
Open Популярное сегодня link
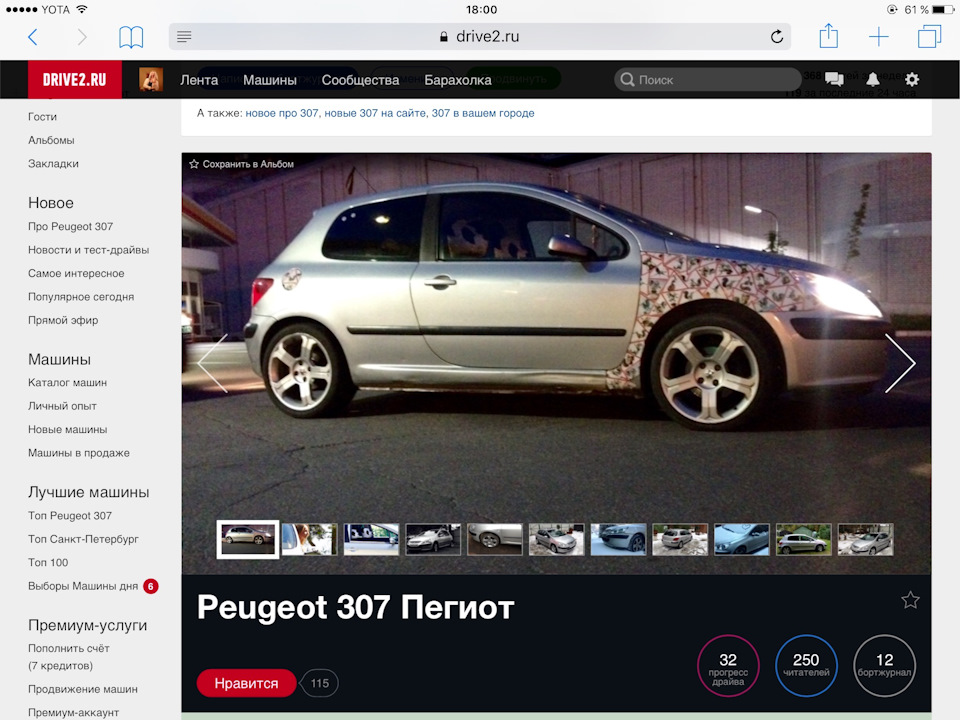(x=81, y=297)
